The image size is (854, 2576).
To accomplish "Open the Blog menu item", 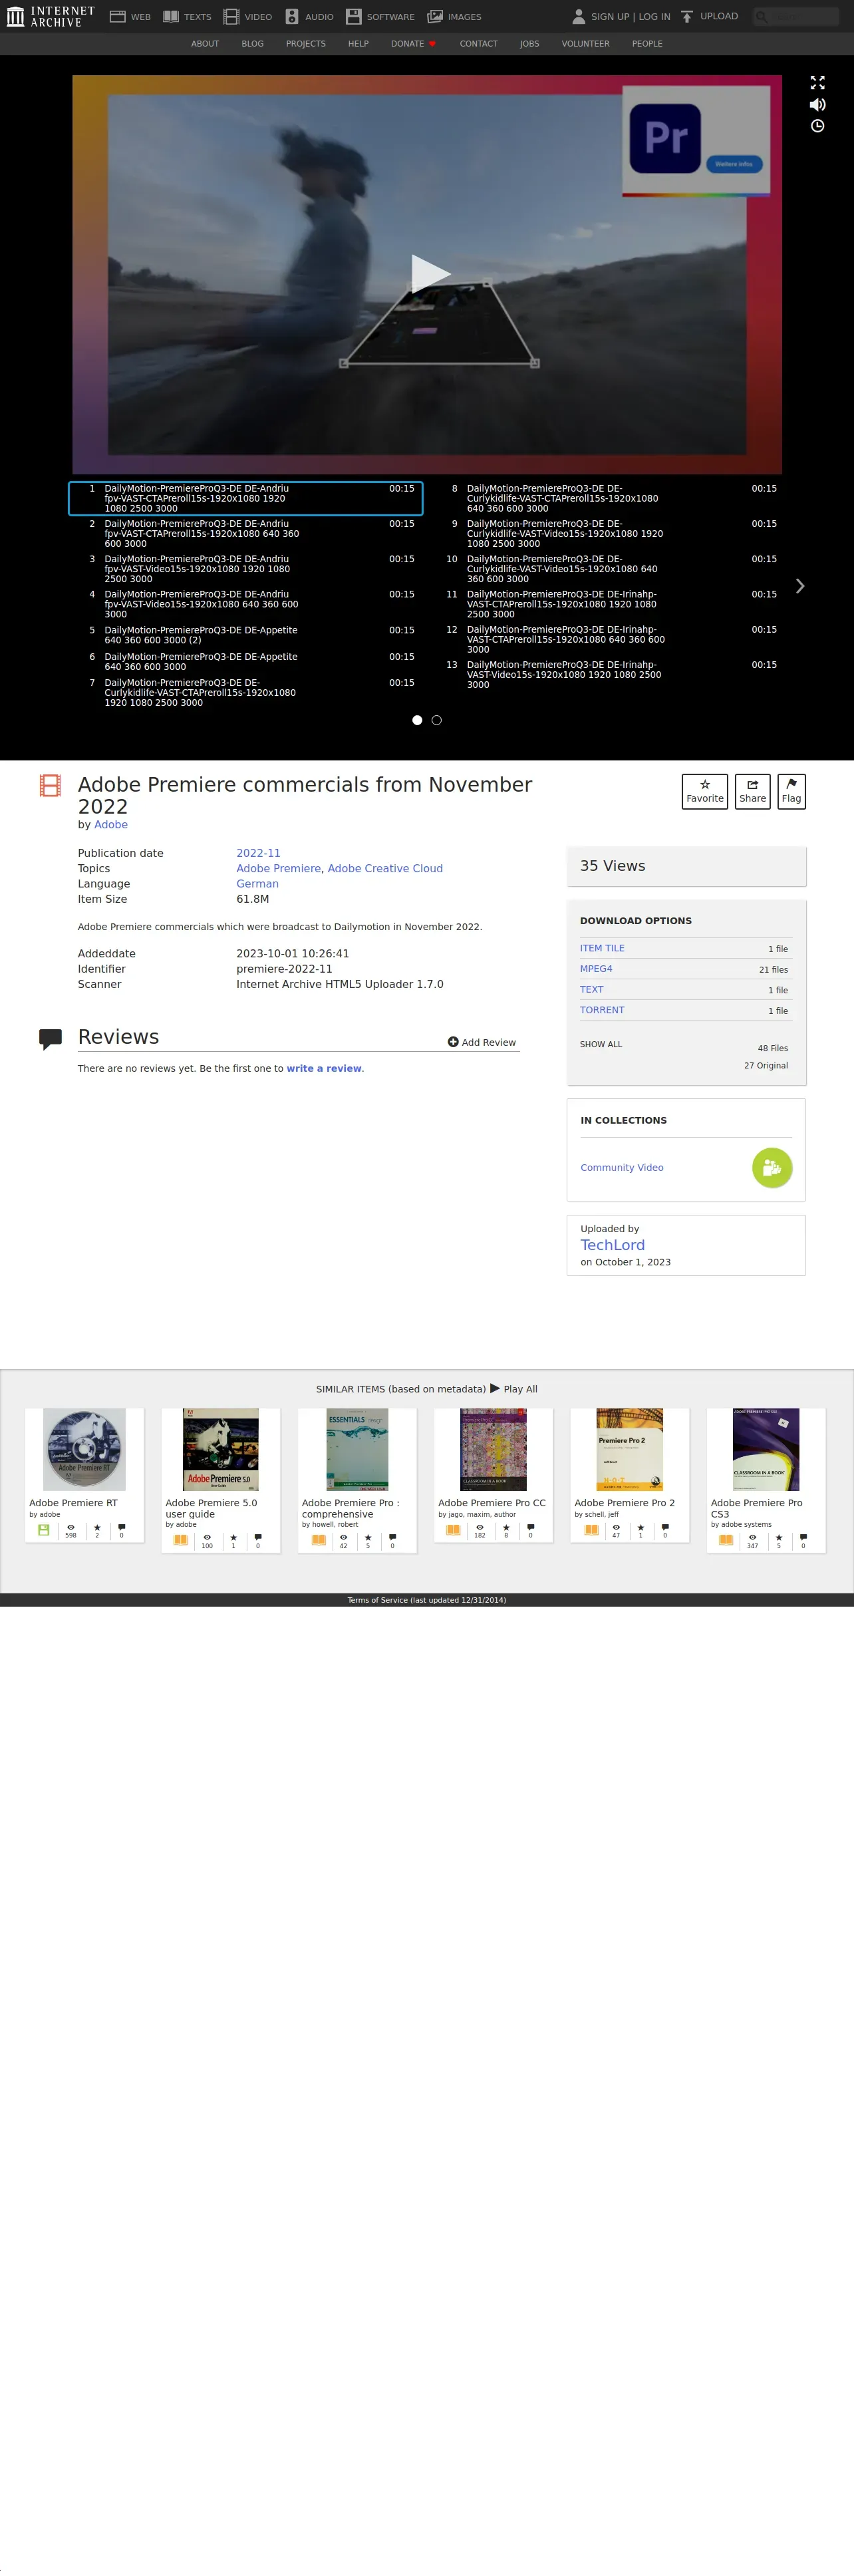I will pyautogui.click(x=252, y=44).
